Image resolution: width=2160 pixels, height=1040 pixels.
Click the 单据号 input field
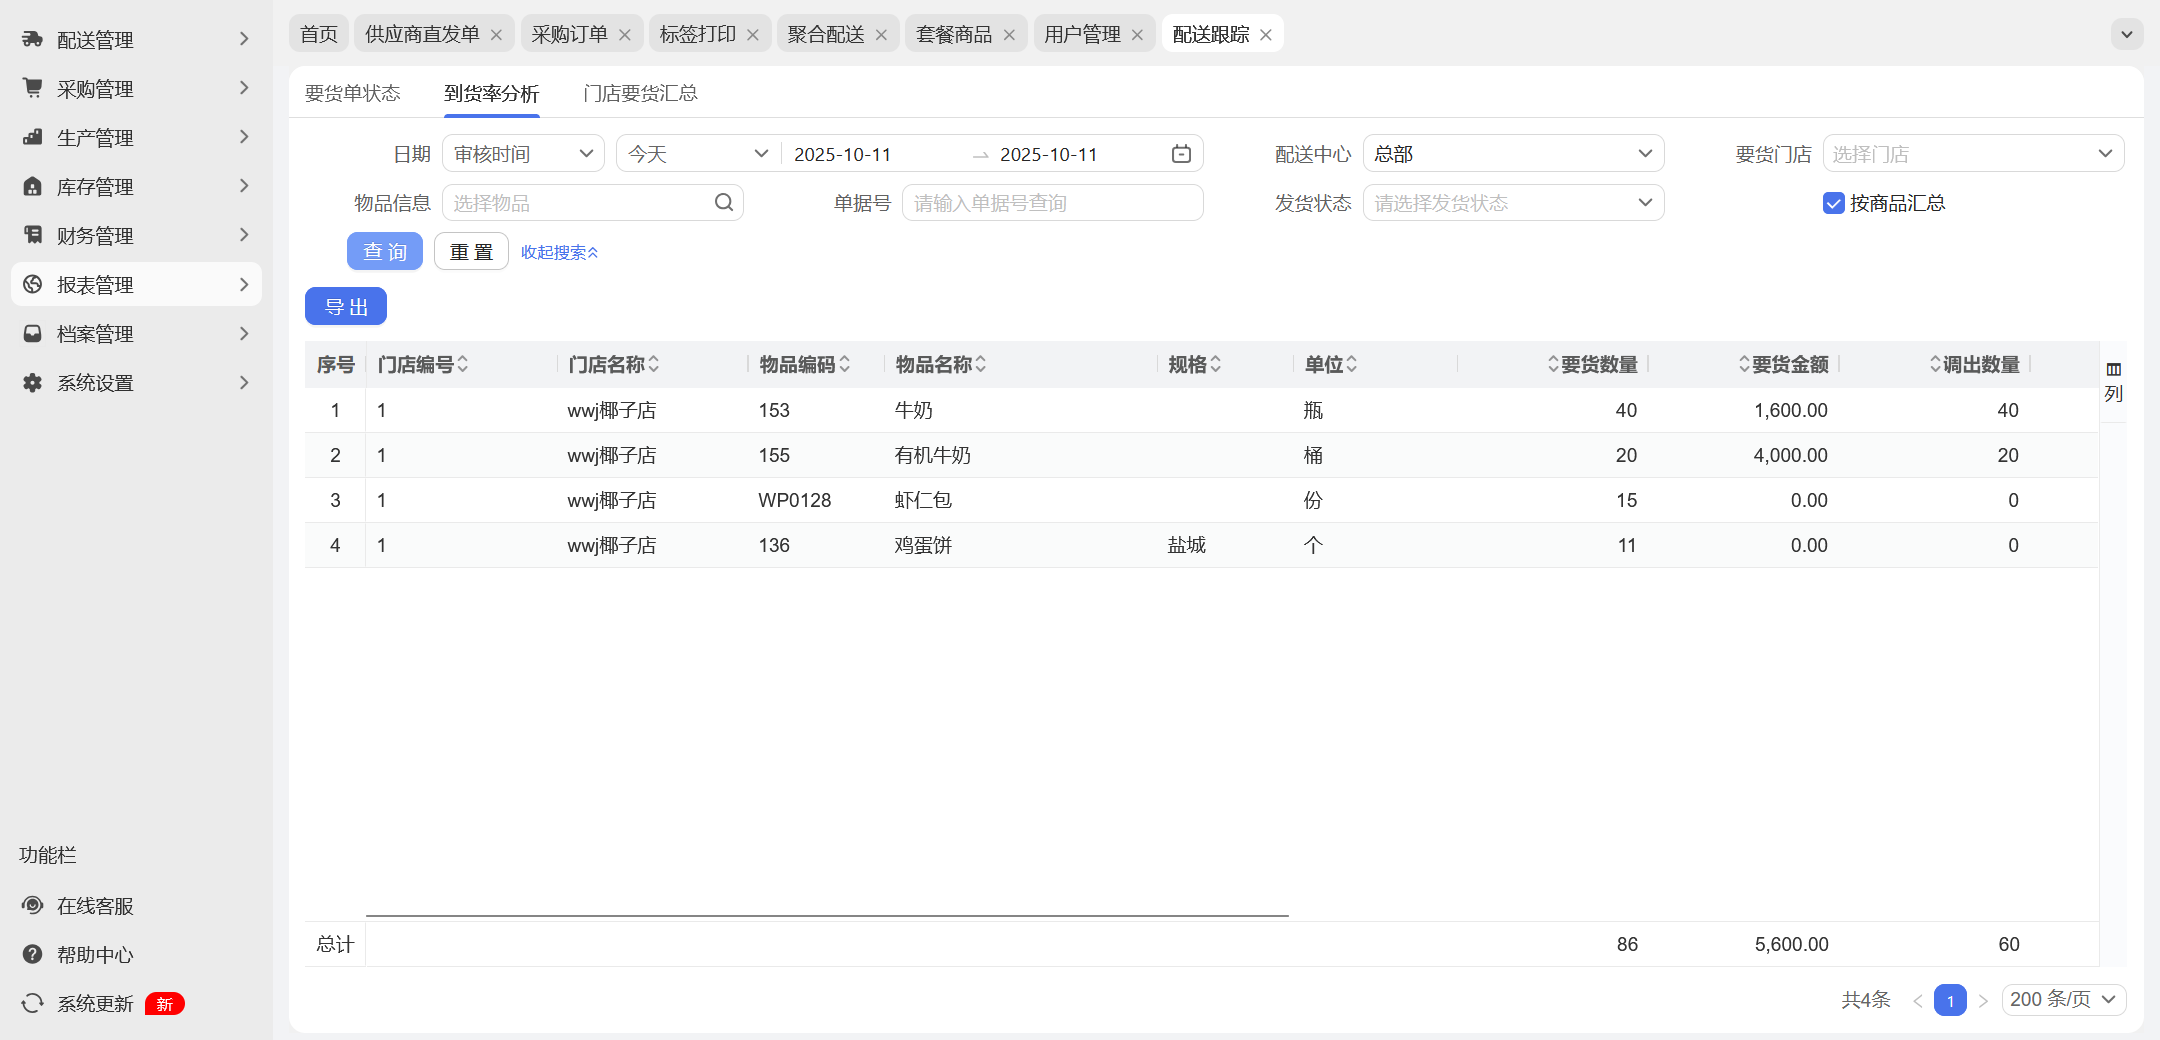click(1052, 203)
